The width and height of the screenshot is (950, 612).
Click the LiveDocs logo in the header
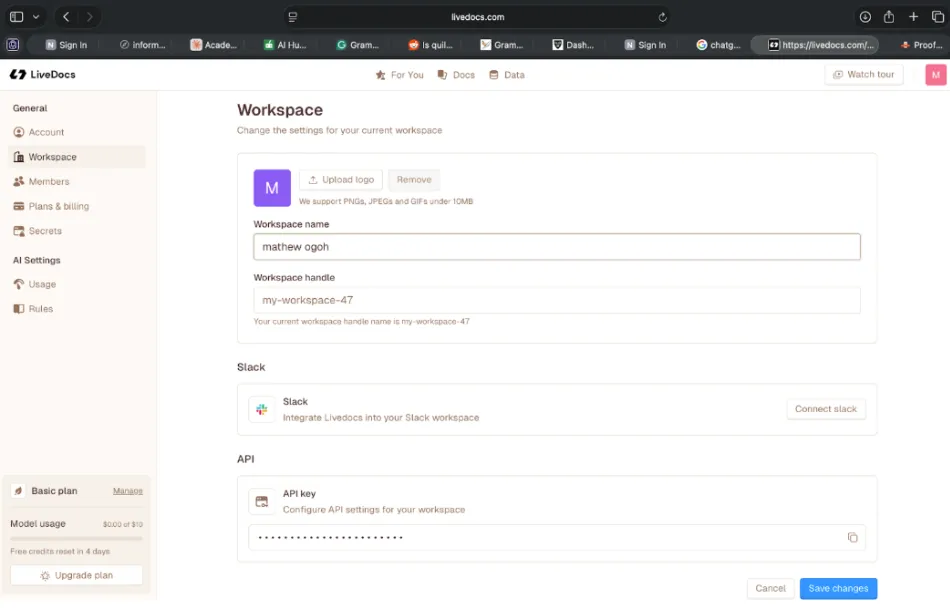(x=43, y=75)
